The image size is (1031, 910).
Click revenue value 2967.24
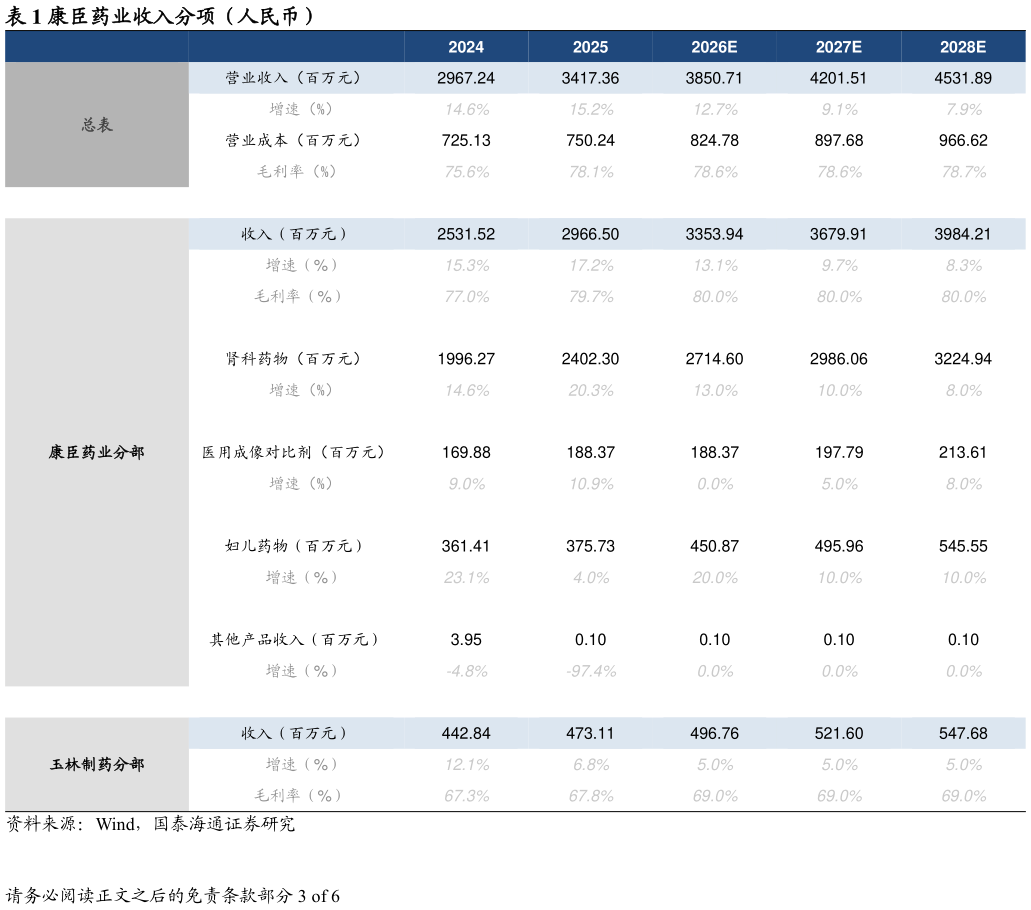tap(466, 78)
